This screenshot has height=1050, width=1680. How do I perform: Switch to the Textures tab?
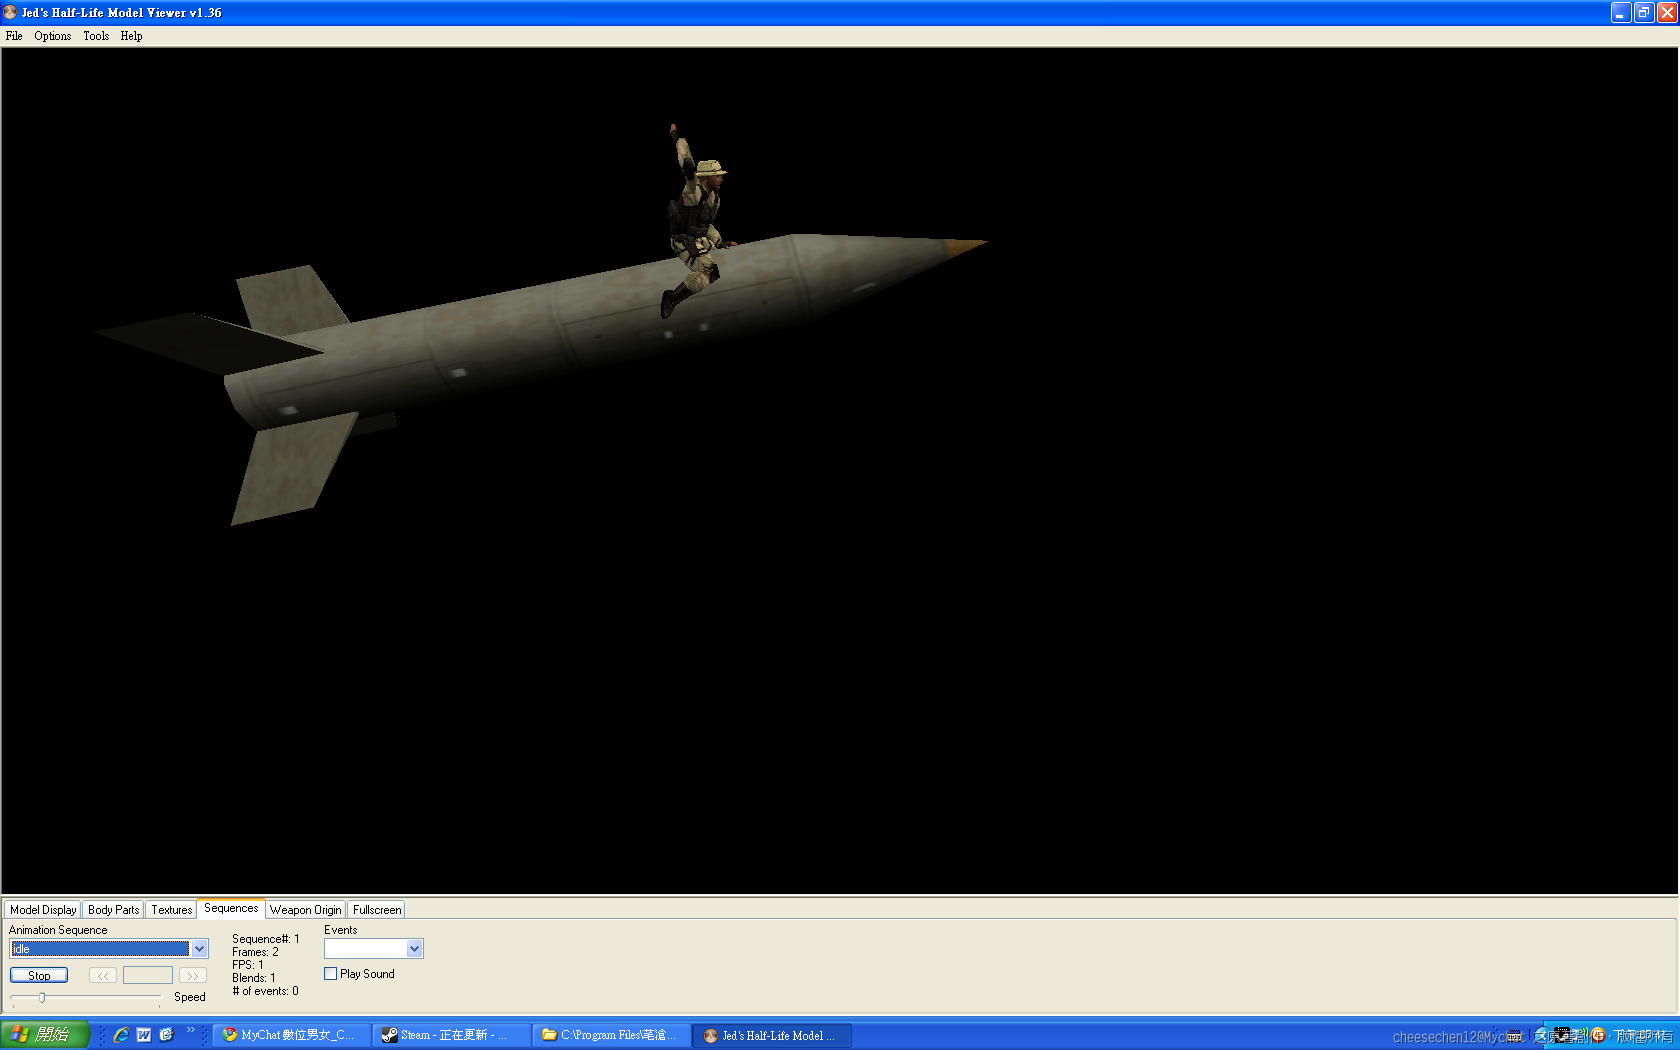(171, 910)
